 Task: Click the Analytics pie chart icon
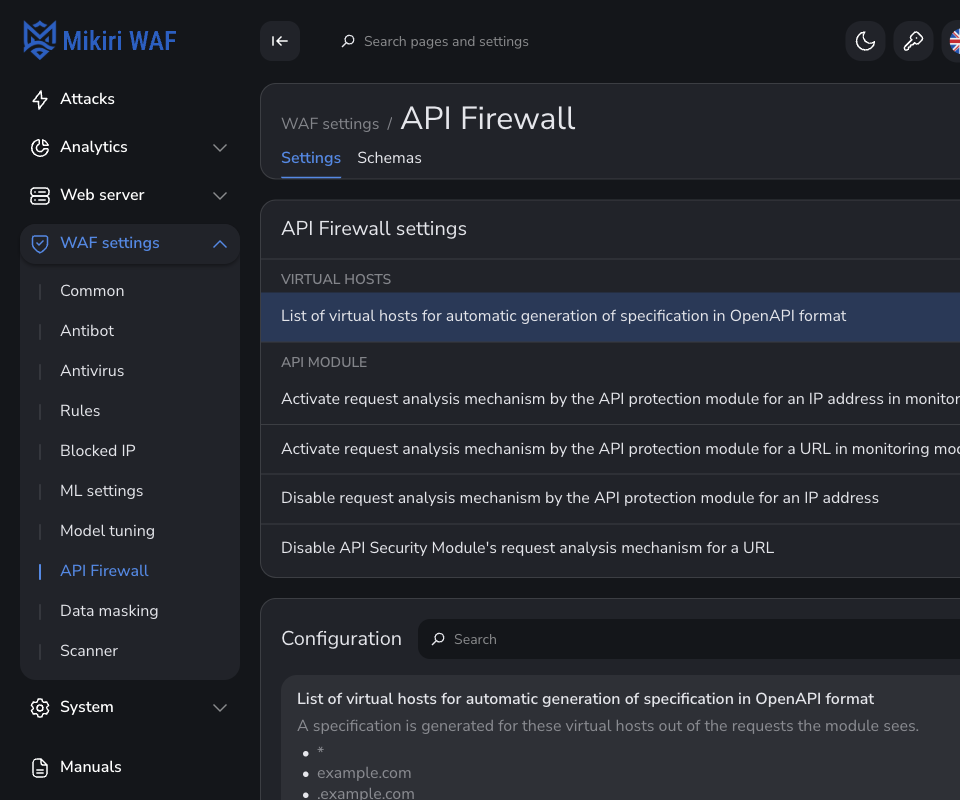coord(40,148)
